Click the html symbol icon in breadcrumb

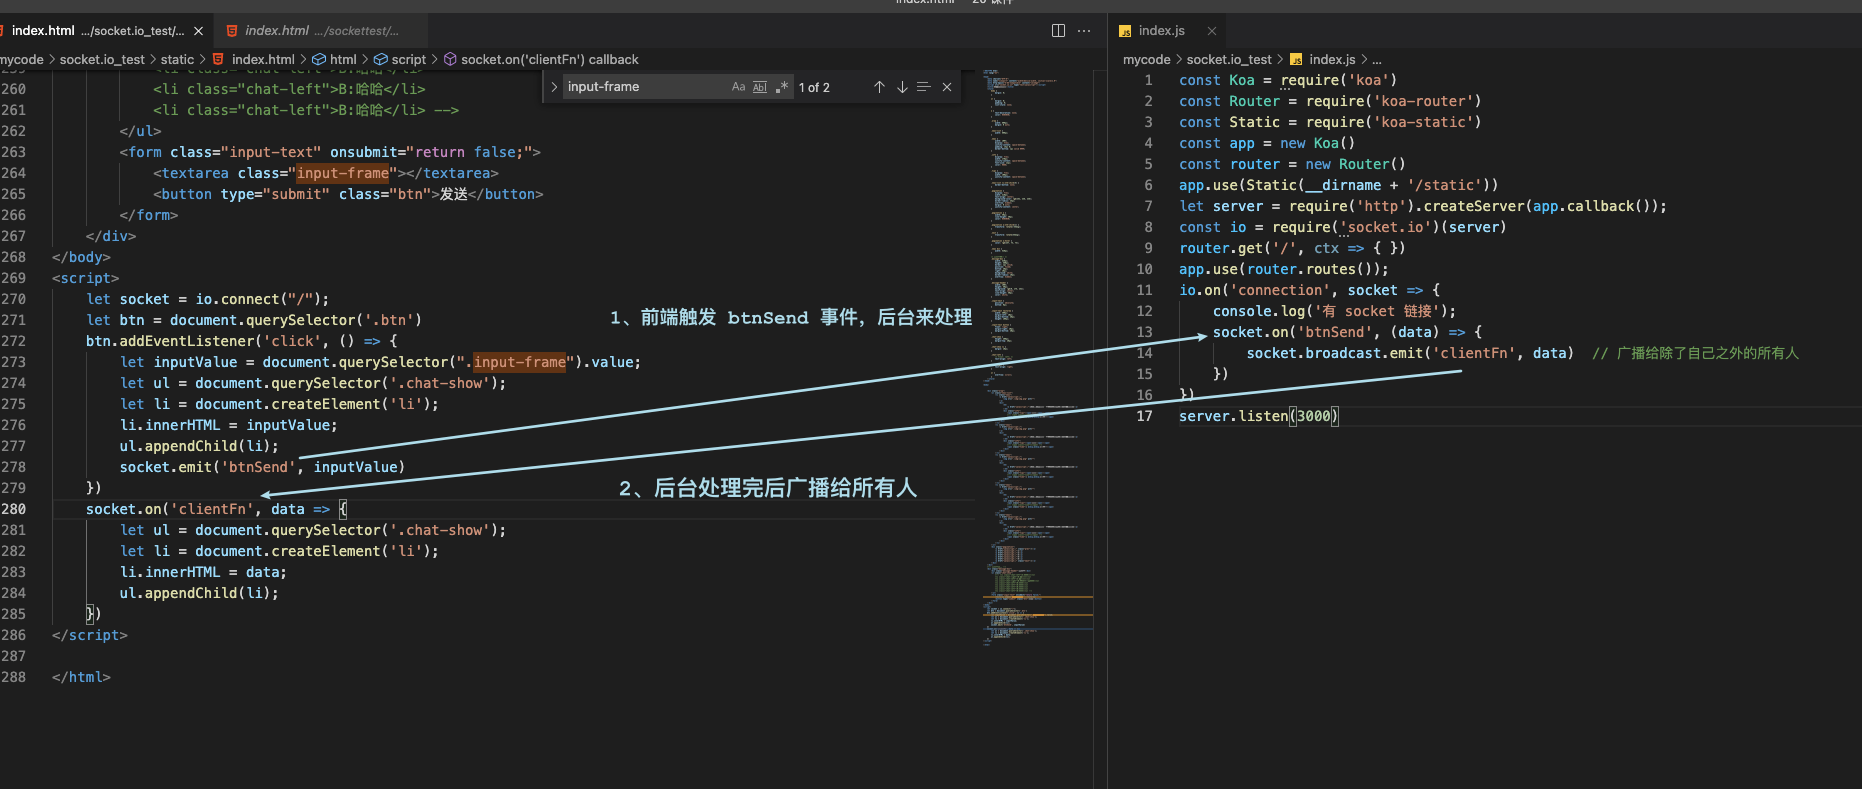click(x=319, y=60)
